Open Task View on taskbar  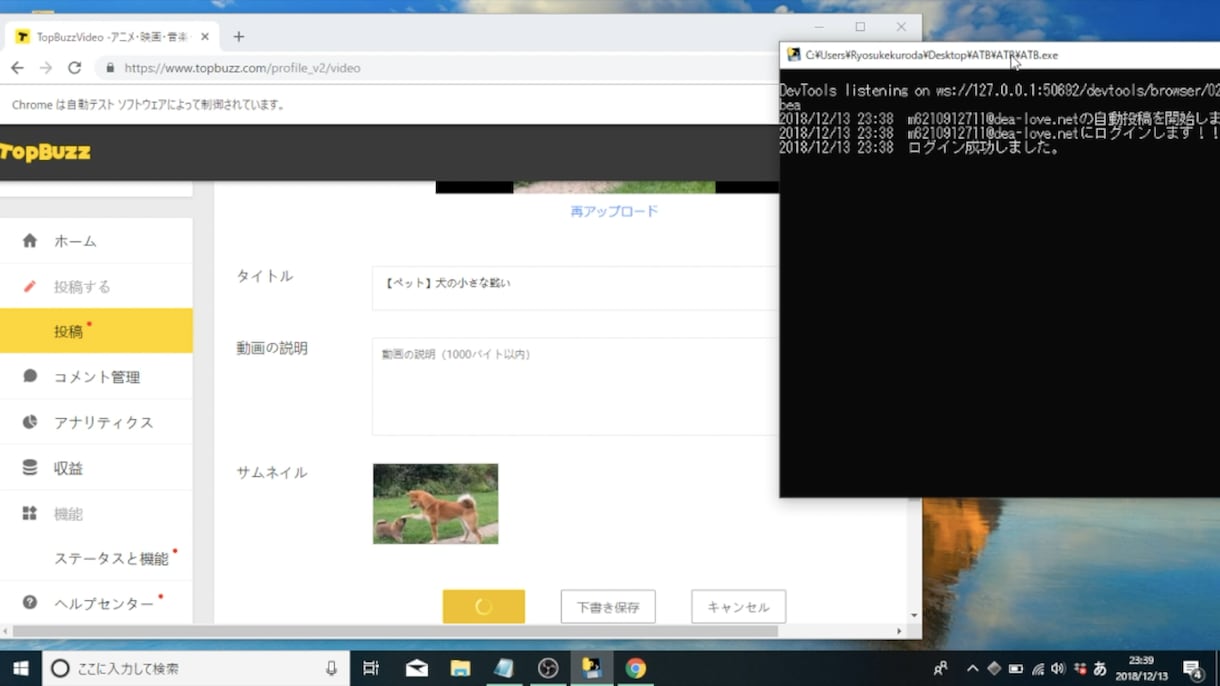(x=371, y=668)
